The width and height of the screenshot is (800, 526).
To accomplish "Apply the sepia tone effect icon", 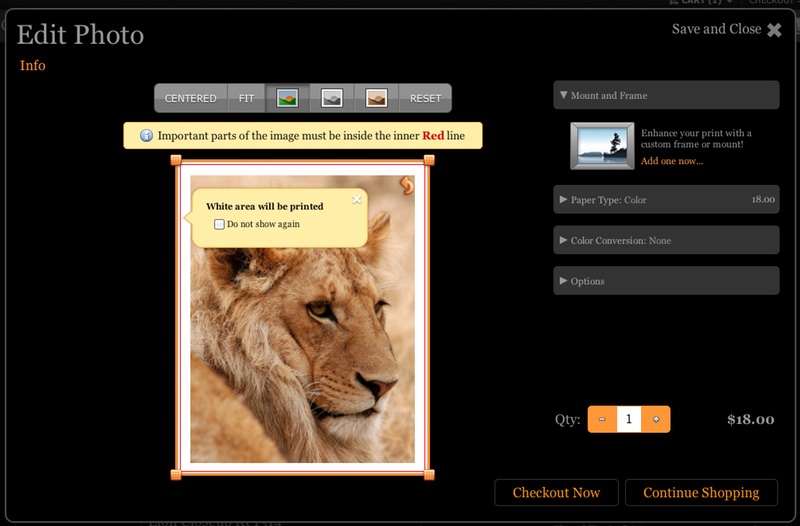I will pyautogui.click(x=376, y=98).
